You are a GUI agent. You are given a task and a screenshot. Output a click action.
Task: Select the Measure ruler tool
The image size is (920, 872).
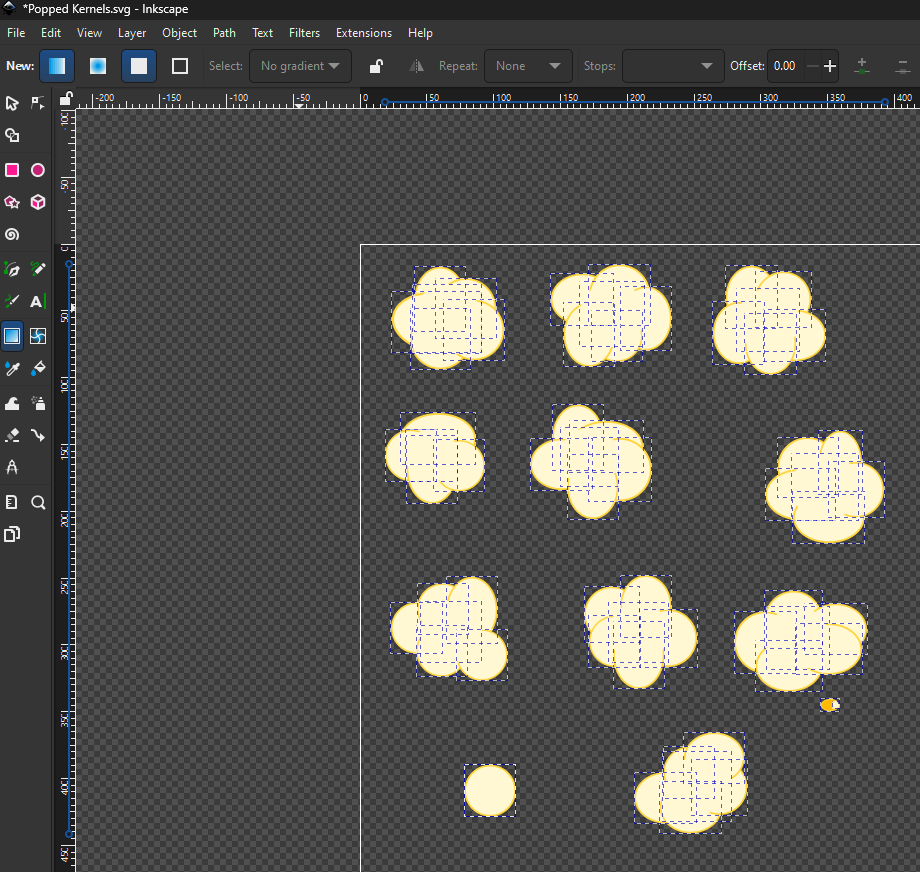tap(12, 502)
